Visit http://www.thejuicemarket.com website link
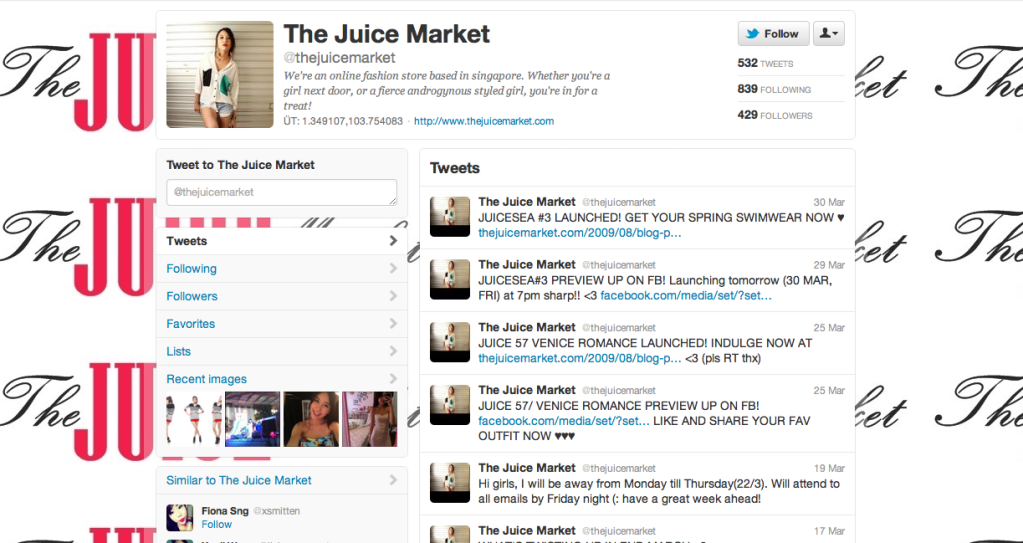Image resolution: width=1023 pixels, height=543 pixels. (483, 121)
